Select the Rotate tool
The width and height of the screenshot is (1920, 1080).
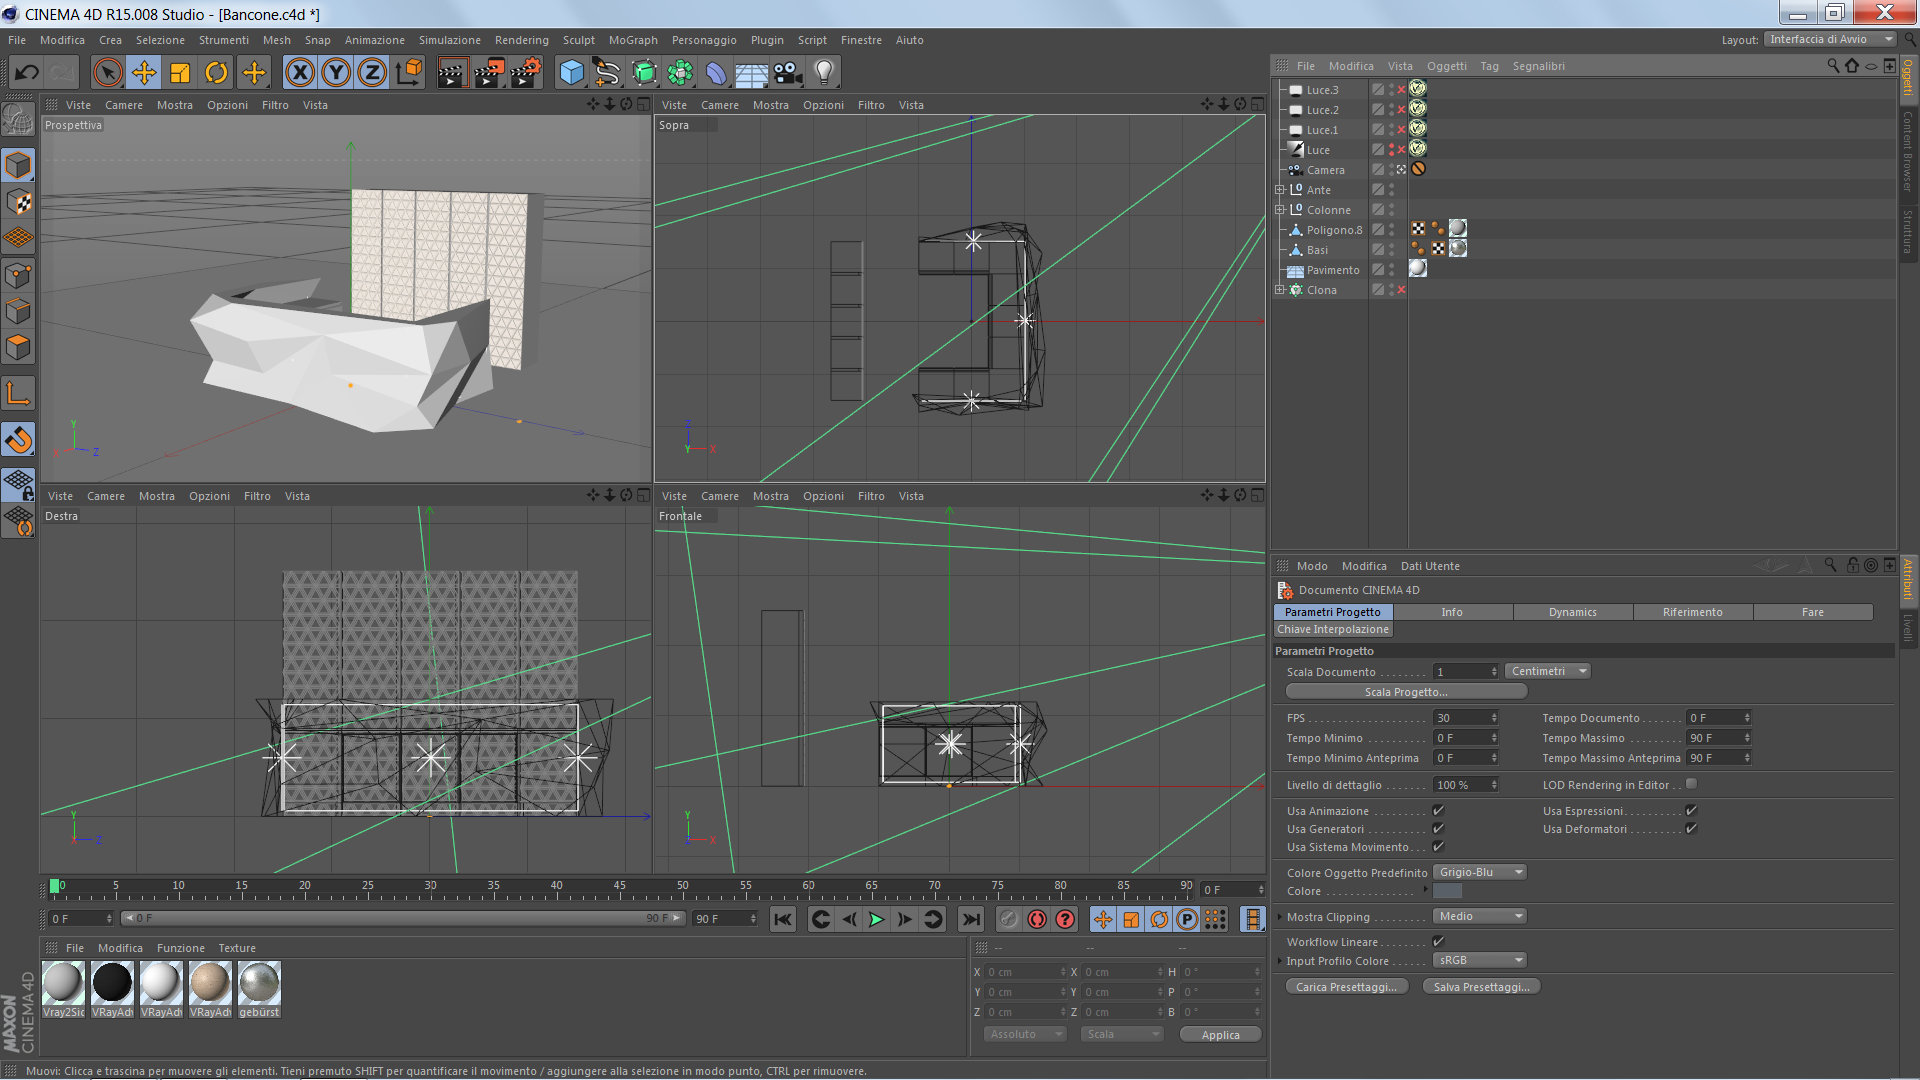[x=216, y=73]
